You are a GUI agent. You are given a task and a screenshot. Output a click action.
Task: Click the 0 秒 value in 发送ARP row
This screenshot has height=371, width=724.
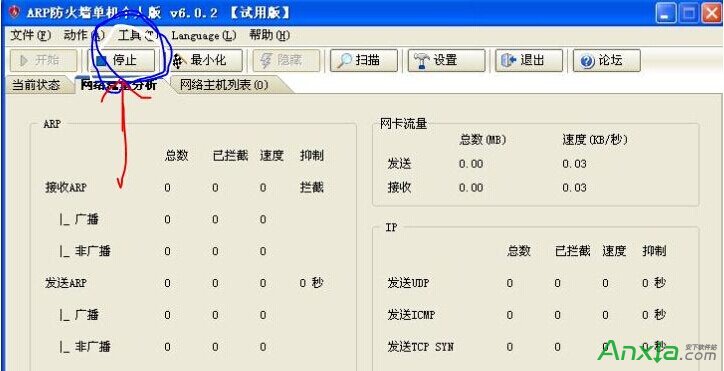[x=311, y=283]
